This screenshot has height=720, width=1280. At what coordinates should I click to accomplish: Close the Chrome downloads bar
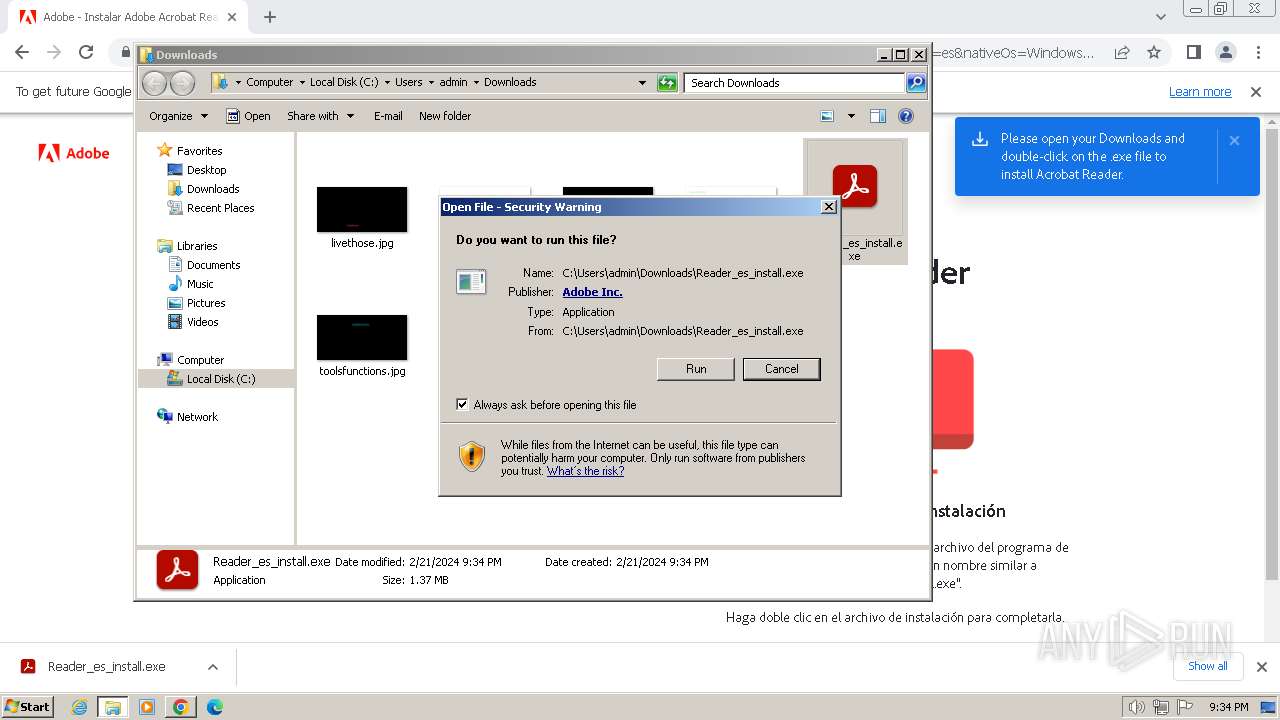1261,667
